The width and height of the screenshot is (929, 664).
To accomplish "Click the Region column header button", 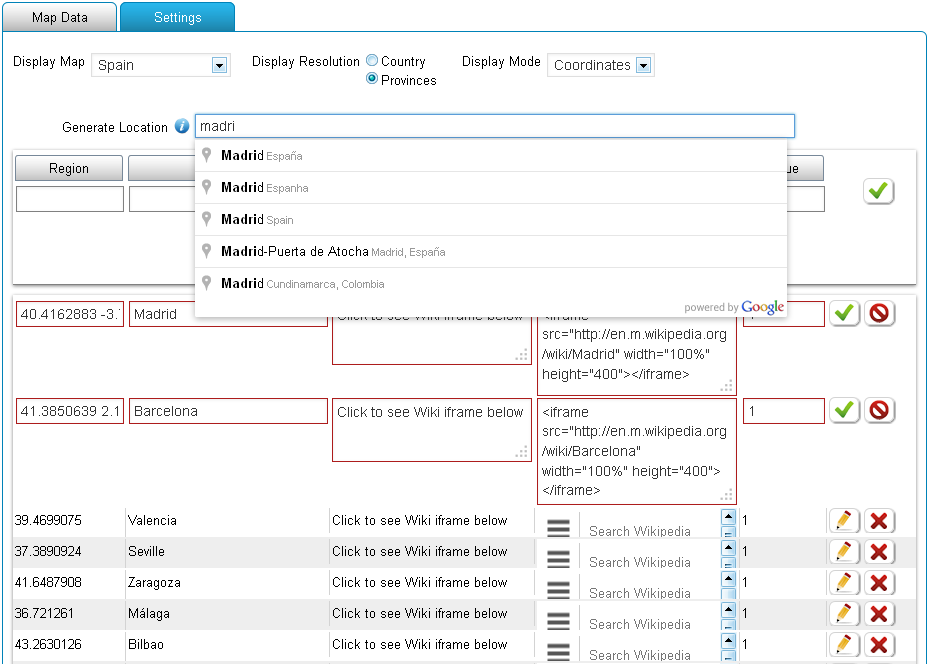I will tap(69, 168).
